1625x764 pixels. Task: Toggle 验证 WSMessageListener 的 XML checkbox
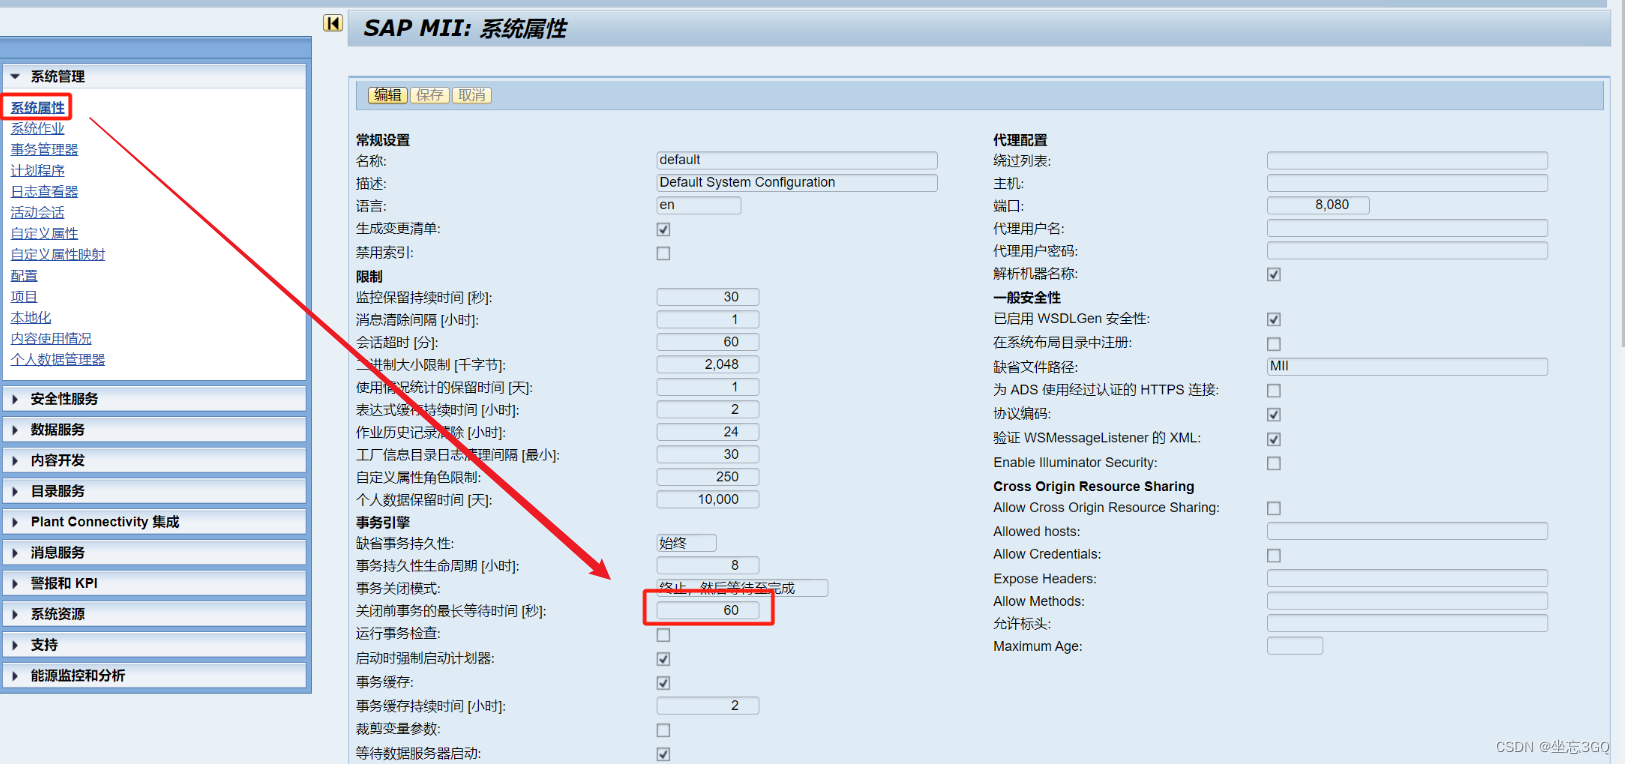(x=1274, y=439)
